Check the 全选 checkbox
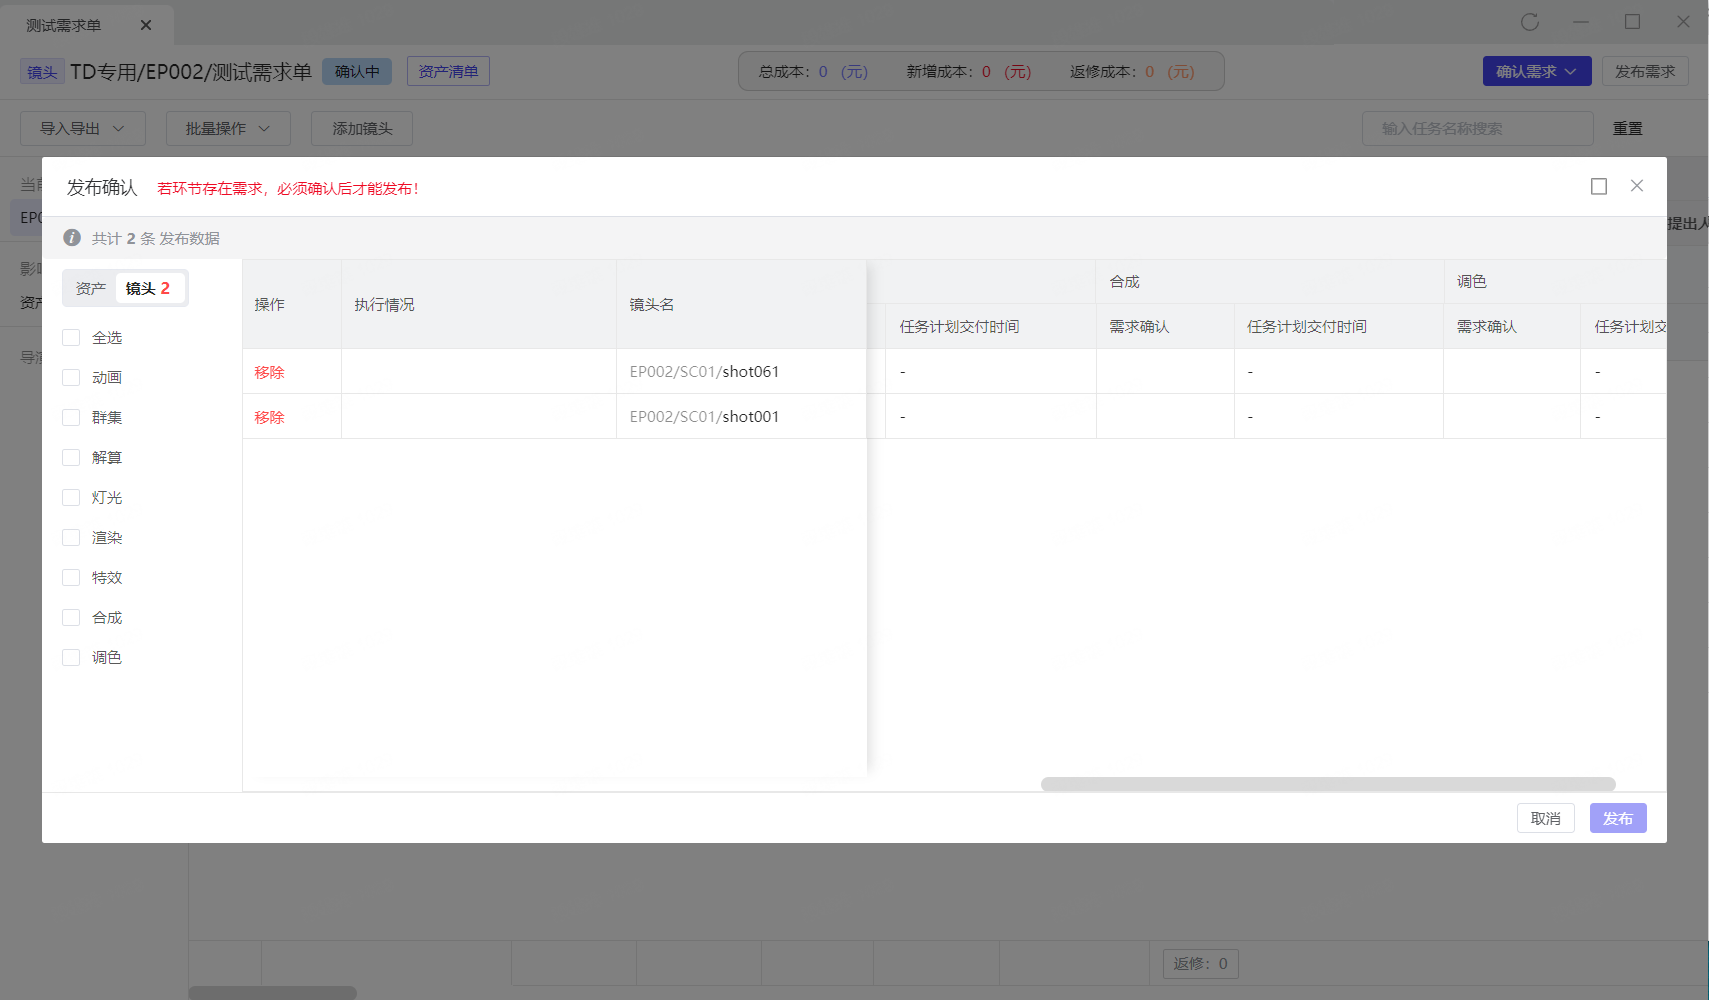Image resolution: width=1709 pixels, height=1000 pixels. pyautogui.click(x=71, y=338)
